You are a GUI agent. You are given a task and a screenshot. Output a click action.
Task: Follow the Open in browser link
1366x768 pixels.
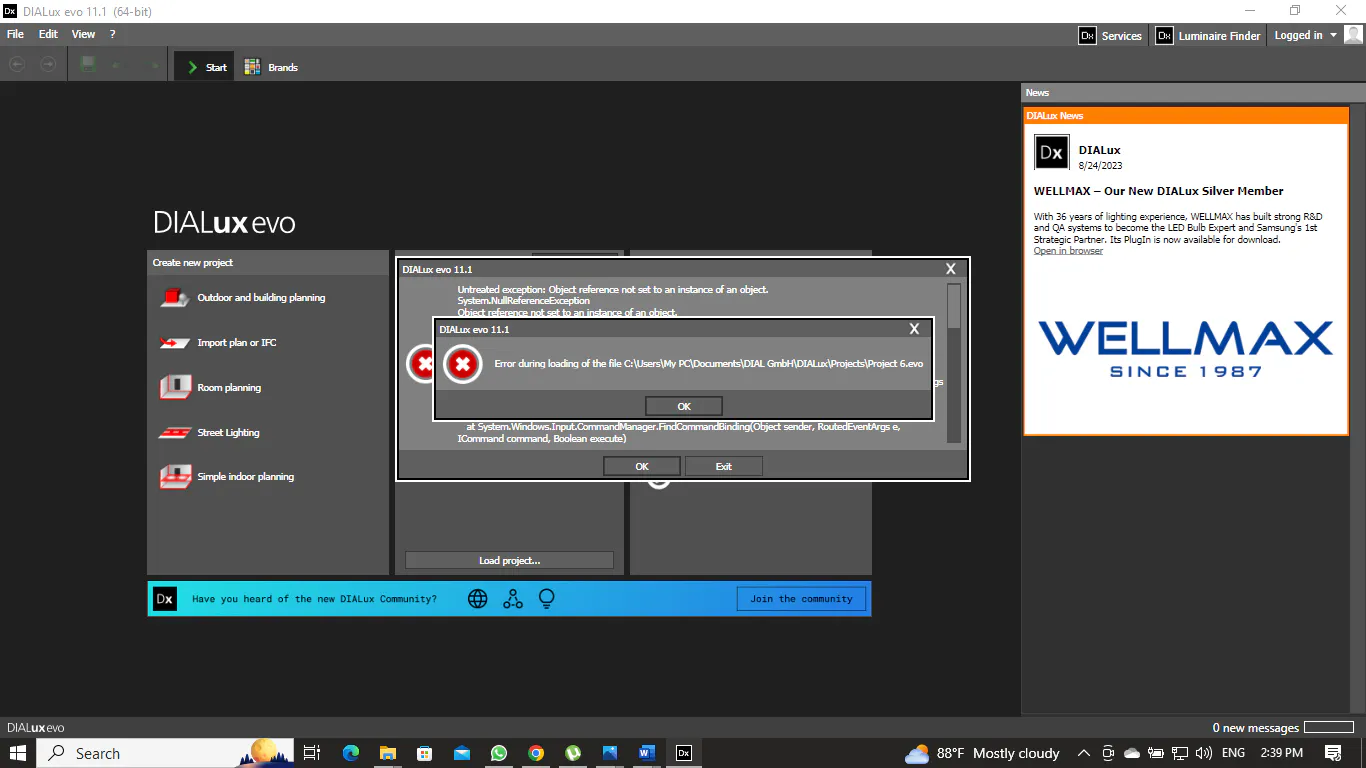[x=1068, y=250]
